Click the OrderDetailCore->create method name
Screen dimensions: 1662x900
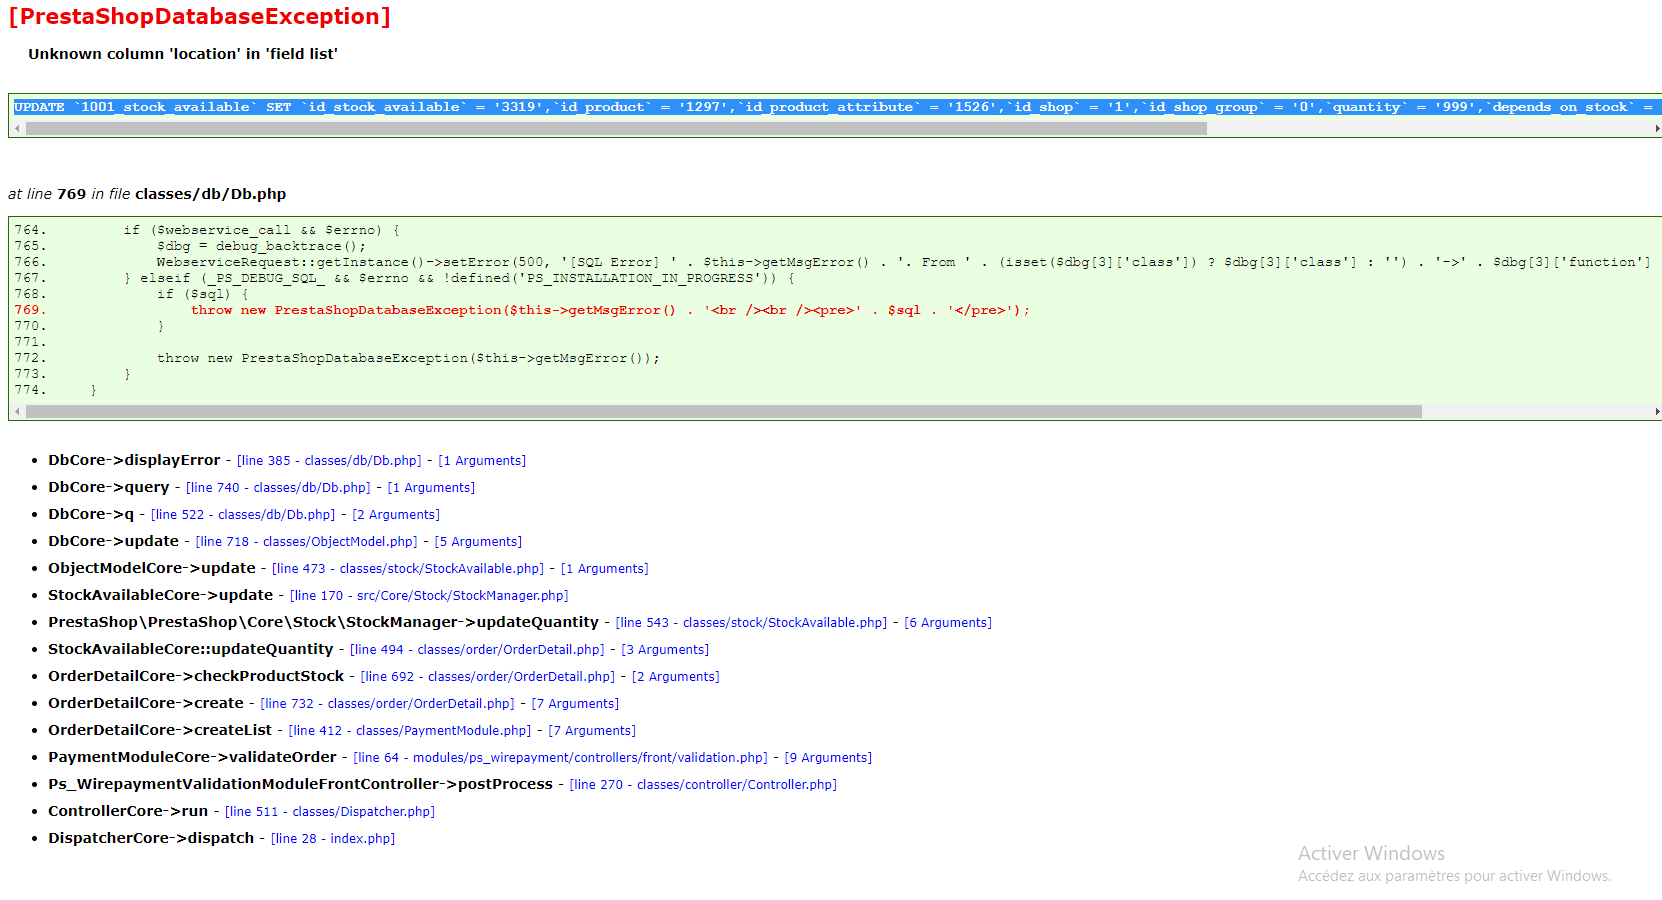(146, 703)
